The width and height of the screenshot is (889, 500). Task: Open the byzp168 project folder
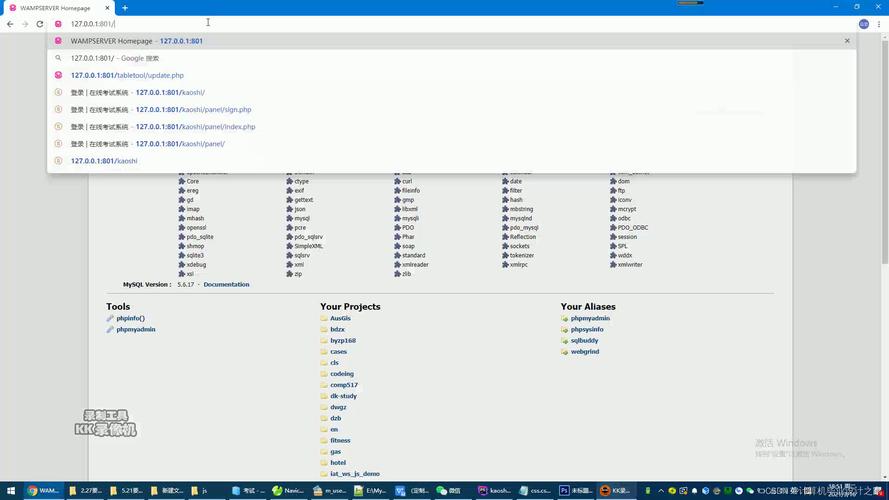click(343, 341)
